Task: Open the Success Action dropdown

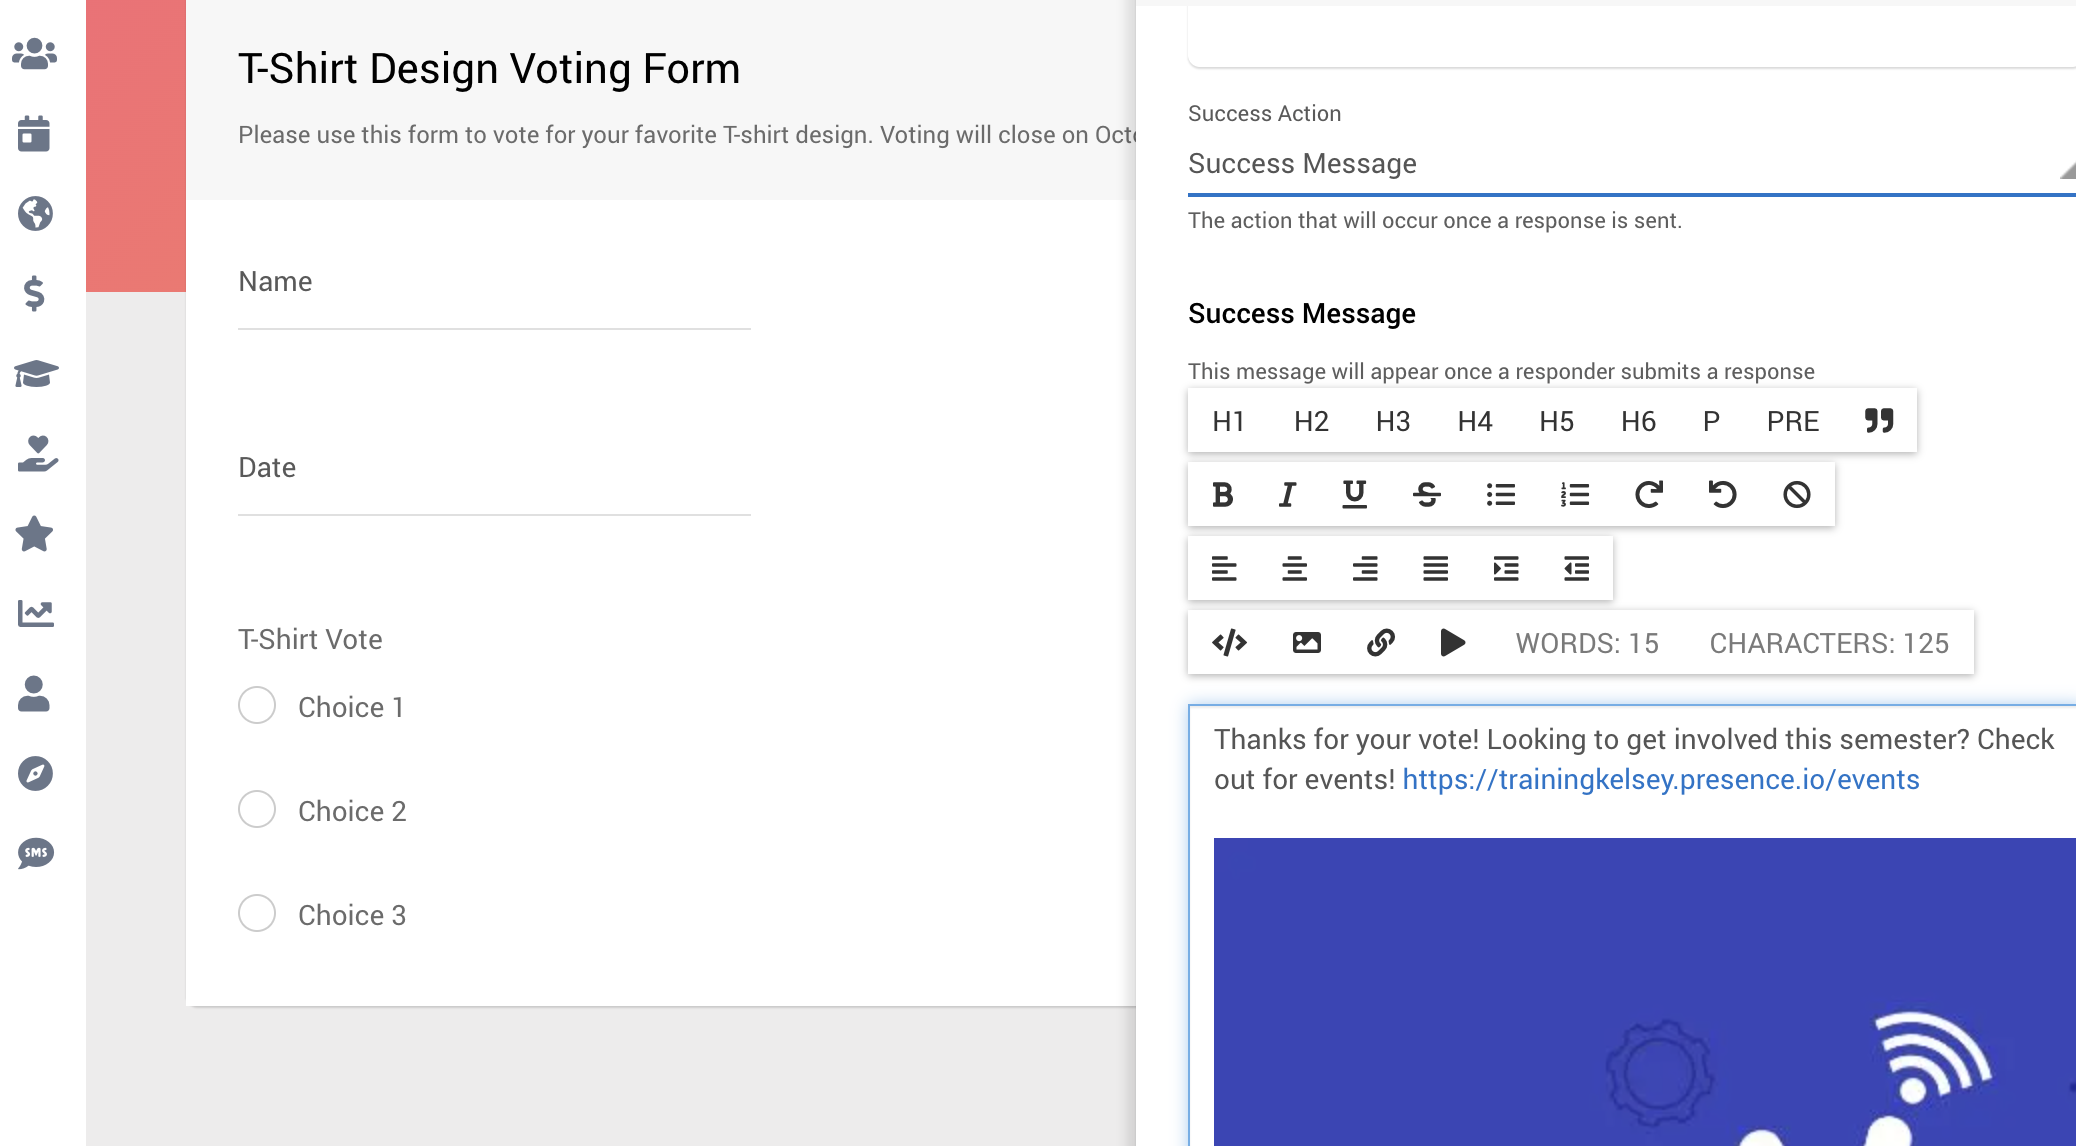Action: coord(1631,164)
